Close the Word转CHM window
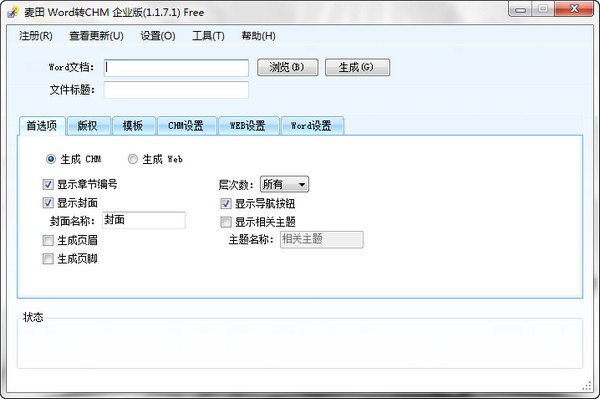This screenshot has height=399, width=600. click(574, 9)
